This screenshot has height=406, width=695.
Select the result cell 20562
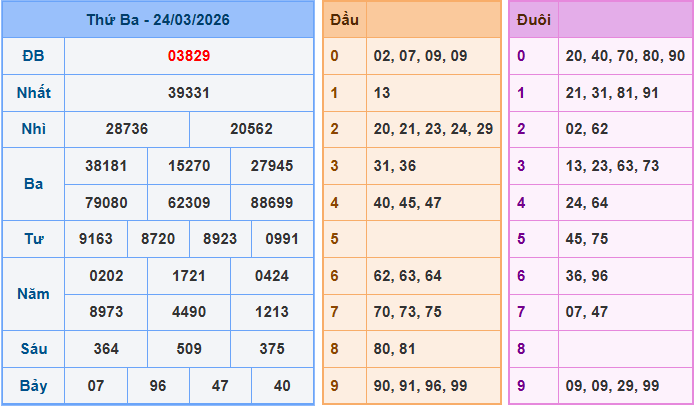(251, 129)
